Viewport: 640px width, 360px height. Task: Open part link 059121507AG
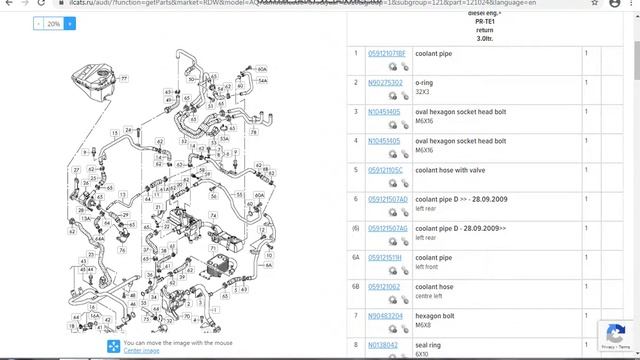tap(388, 229)
